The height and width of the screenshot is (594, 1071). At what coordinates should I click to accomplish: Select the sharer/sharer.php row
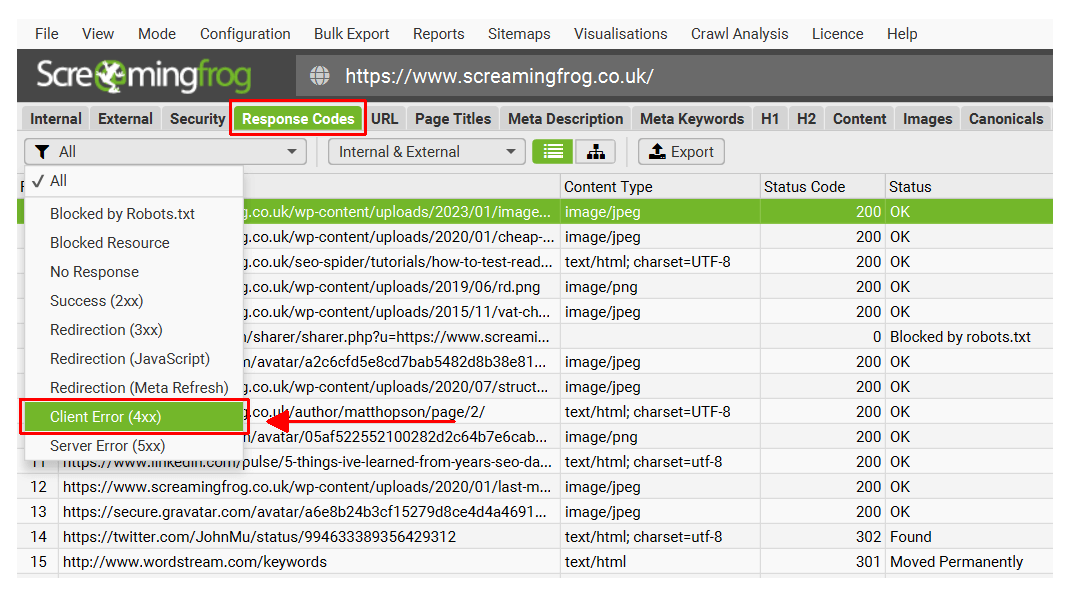tap(648, 337)
